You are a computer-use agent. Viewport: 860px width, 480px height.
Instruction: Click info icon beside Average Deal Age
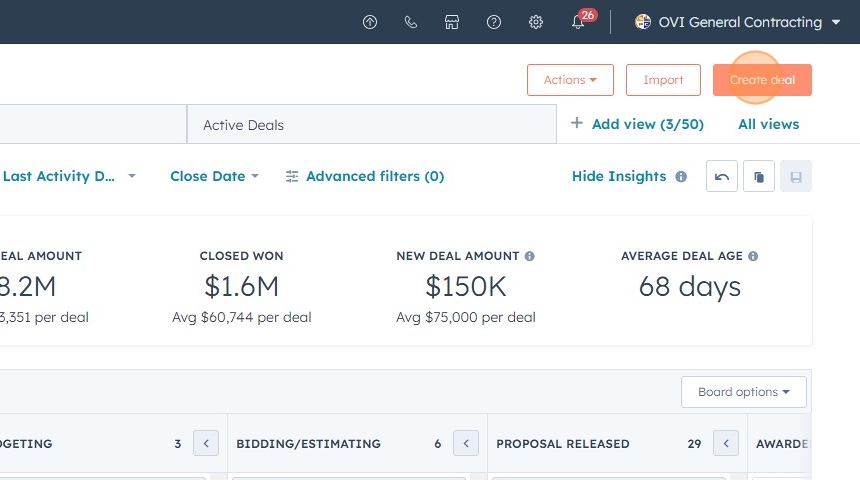click(753, 256)
